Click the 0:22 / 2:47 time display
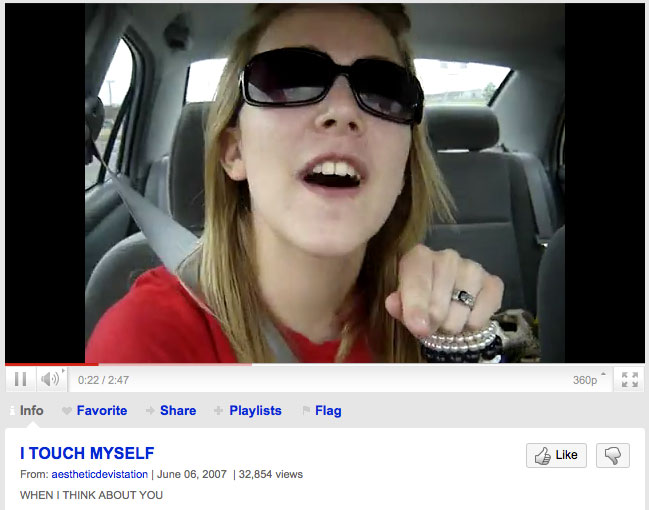The width and height of the screenshot is (649, 510). click(x=103, y=380)
